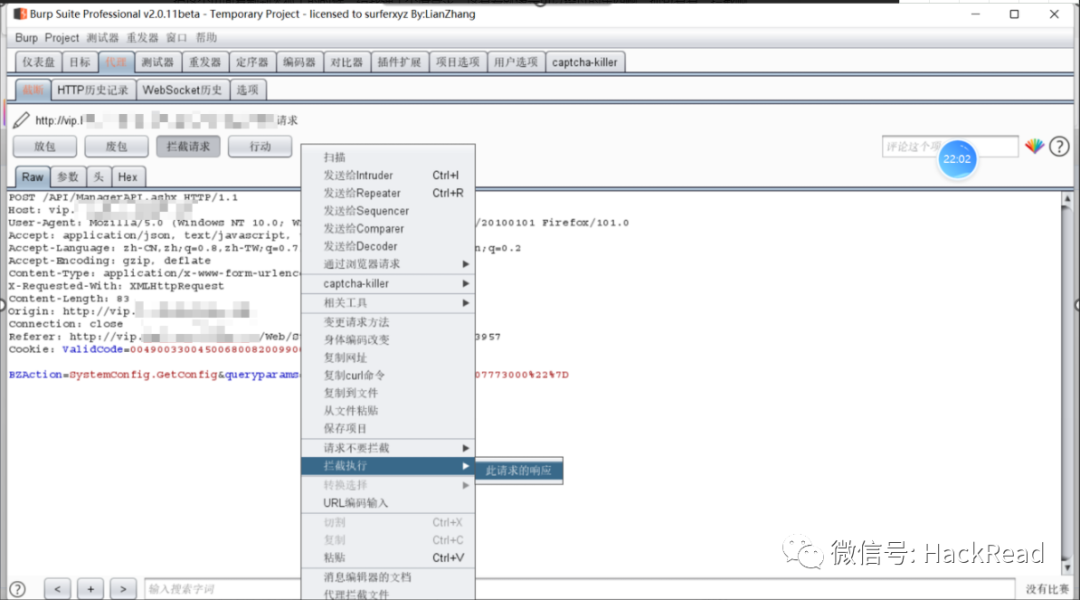Expand the 请求不要拦截 submenu arrow

click(x=466, y=448)
